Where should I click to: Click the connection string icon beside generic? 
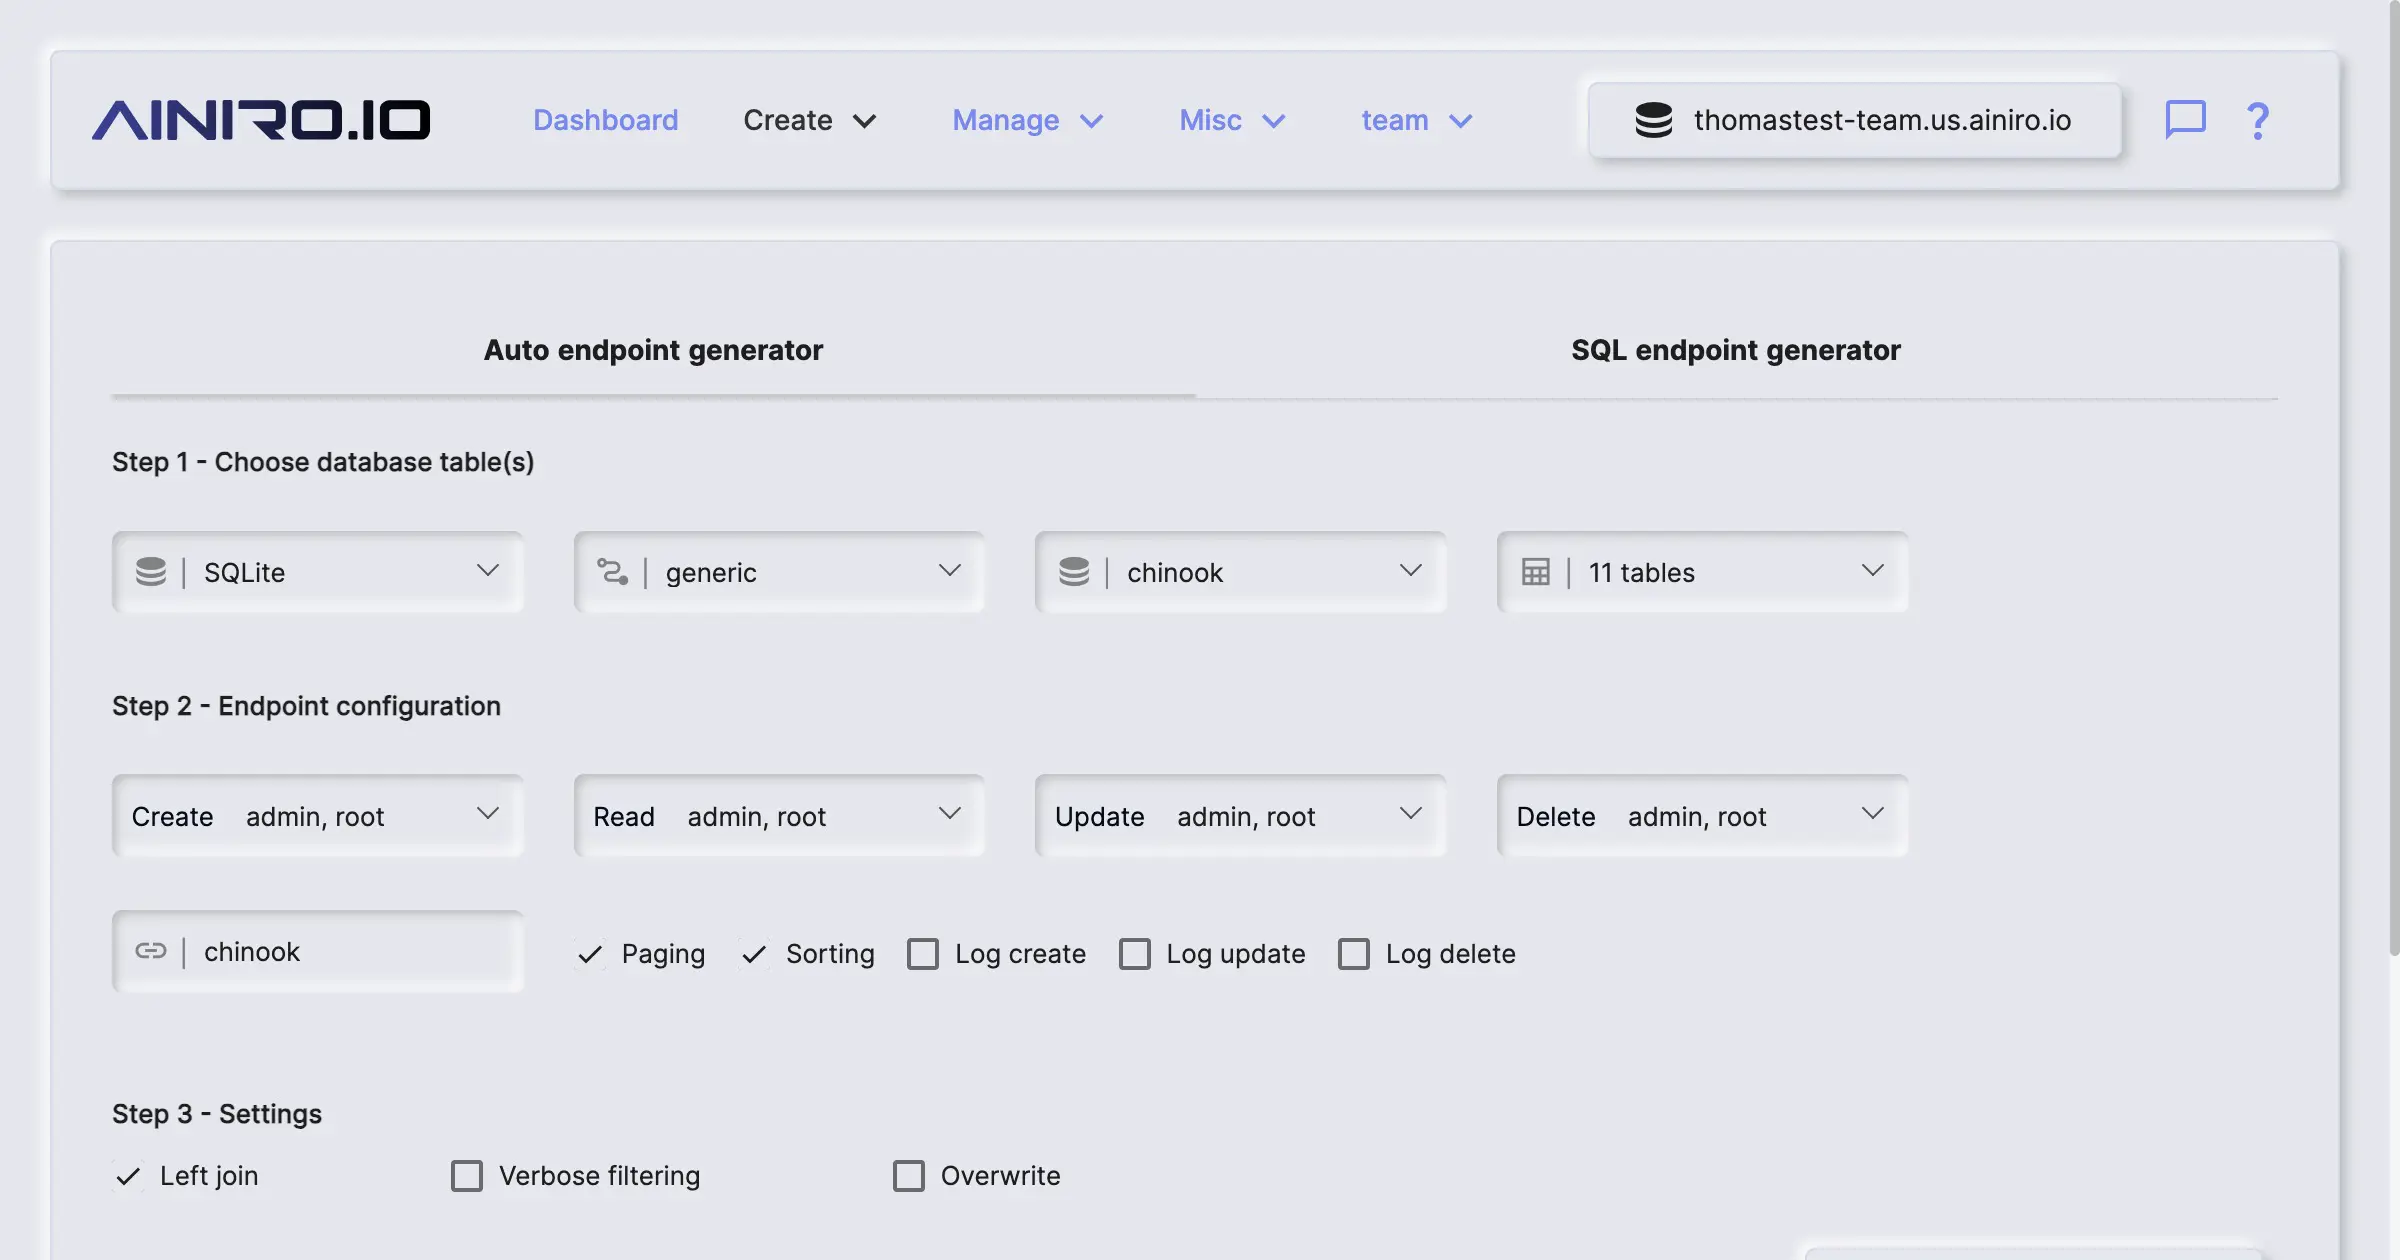click(x=612, y=572)
